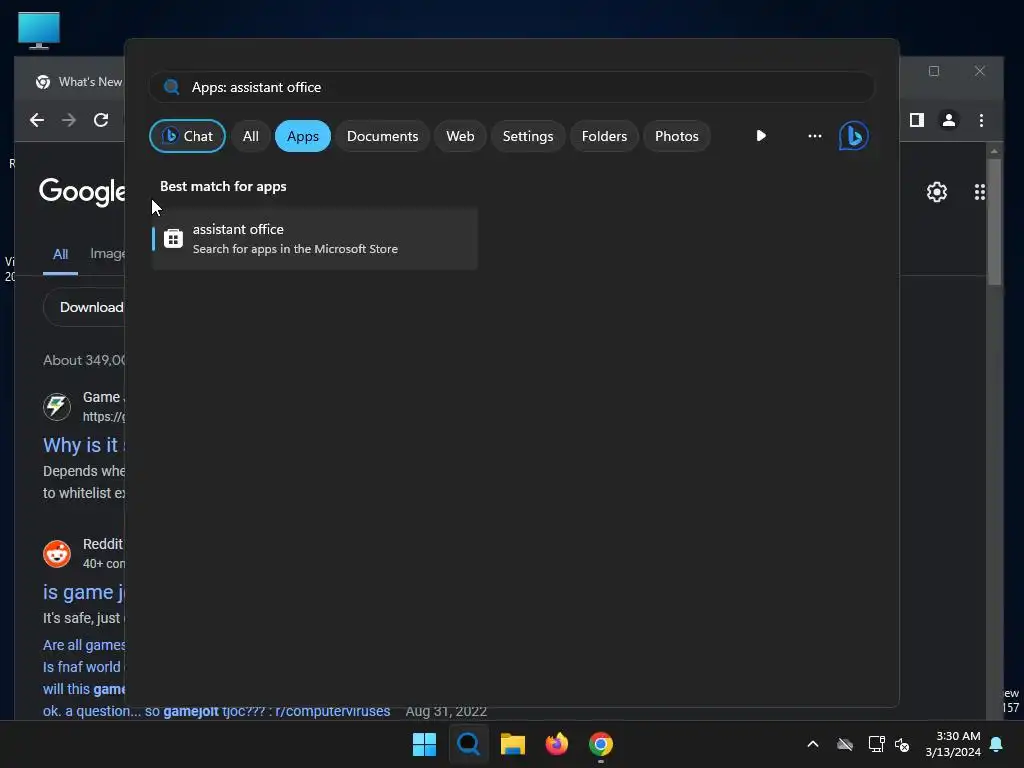Open the 'is game j' Reddit result
This screenshot has width=1024, height=768.
click(84, 592)
